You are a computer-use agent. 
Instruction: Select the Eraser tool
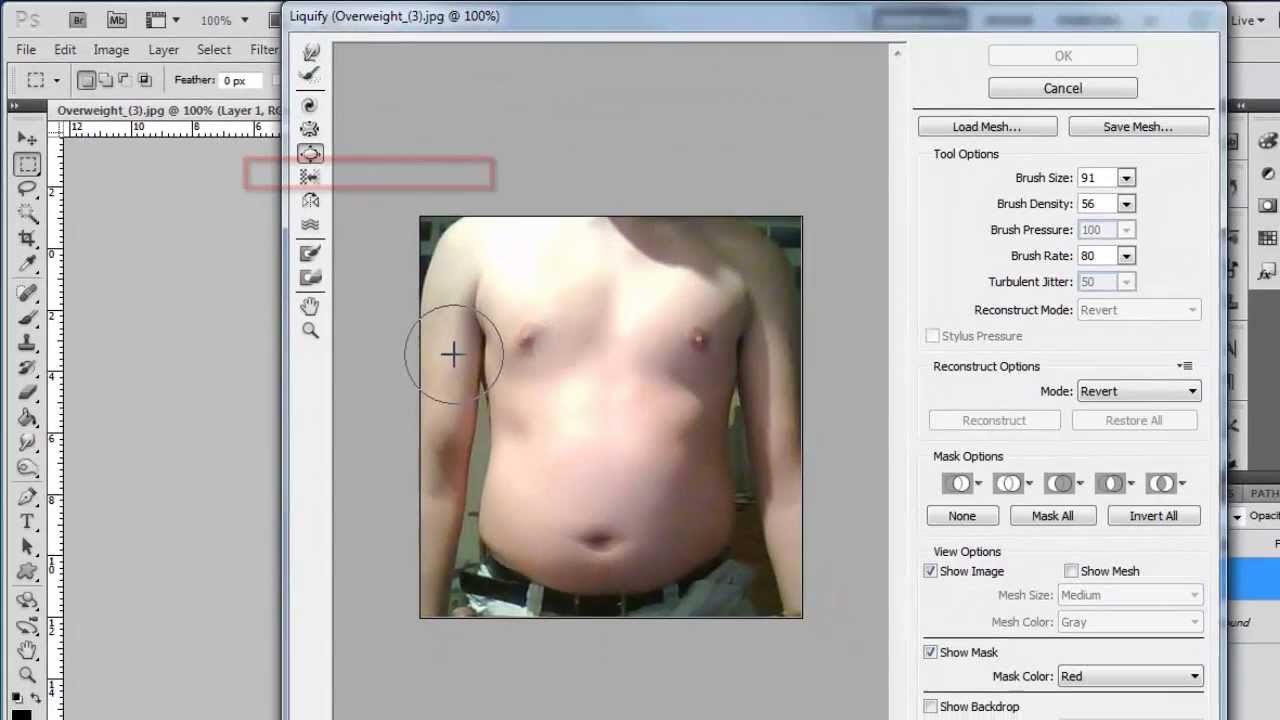[x=27, y=393]
